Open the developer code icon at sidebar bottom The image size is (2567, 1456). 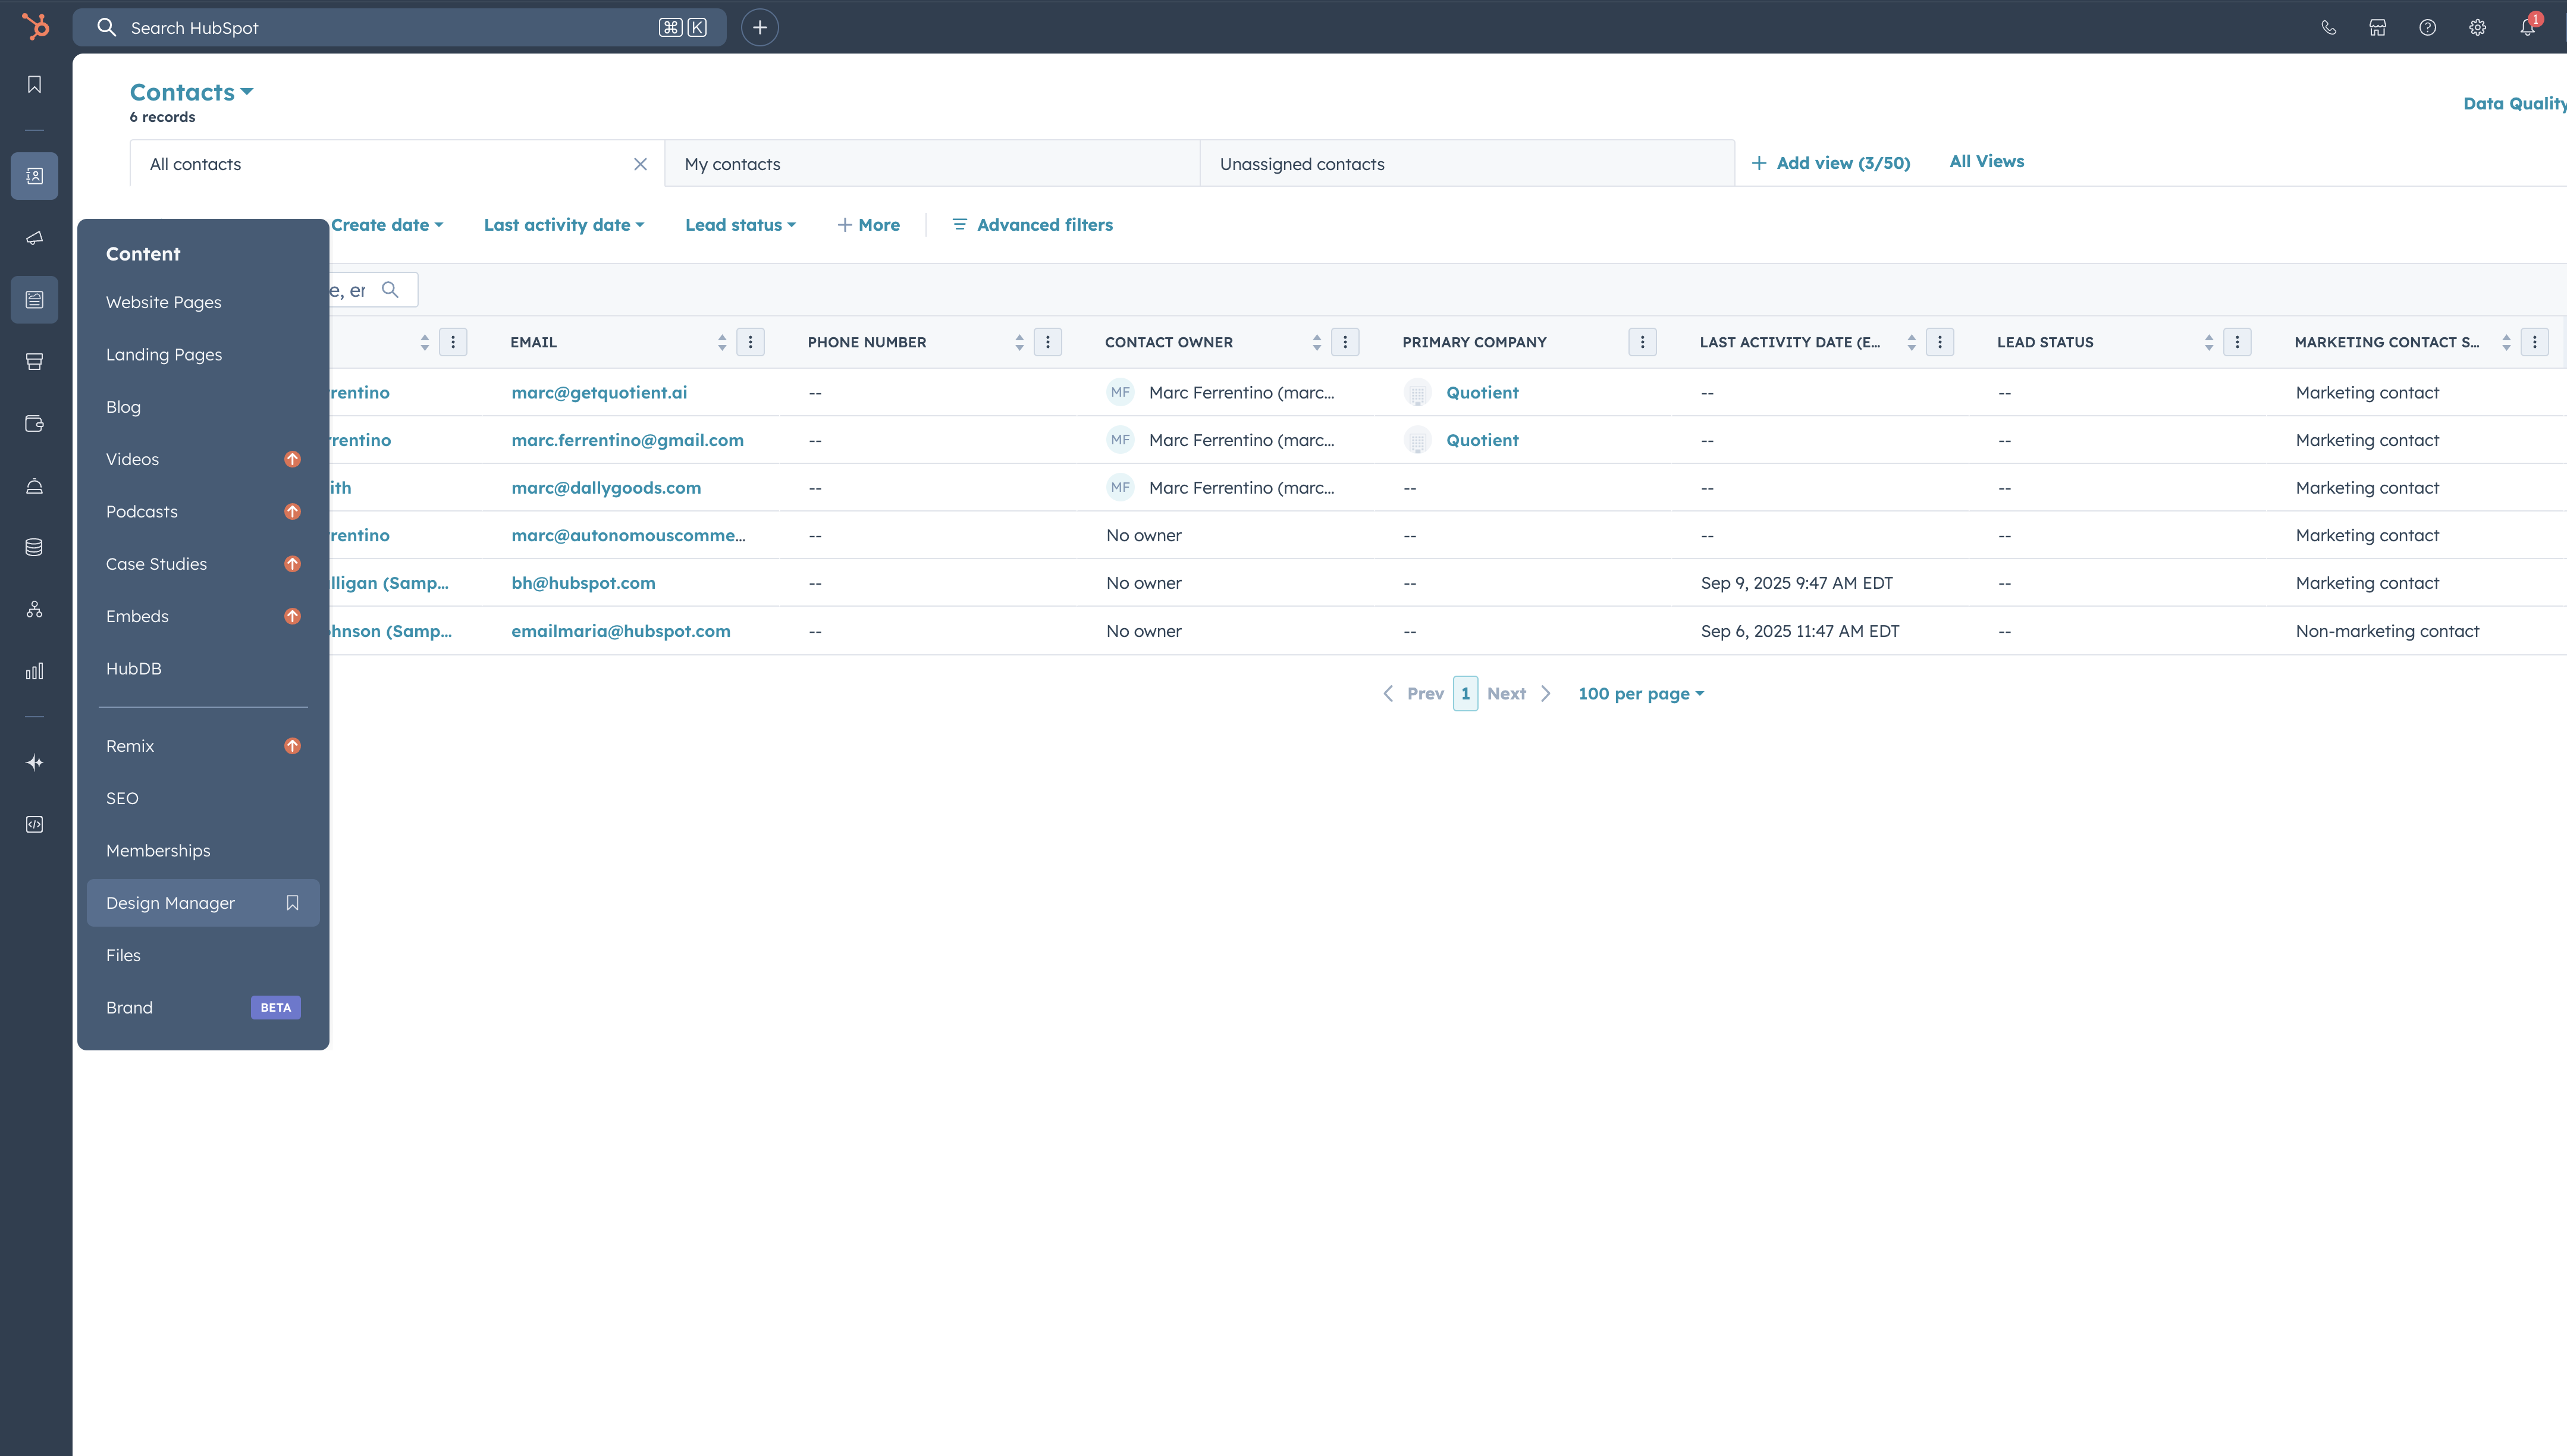[34, 824]
